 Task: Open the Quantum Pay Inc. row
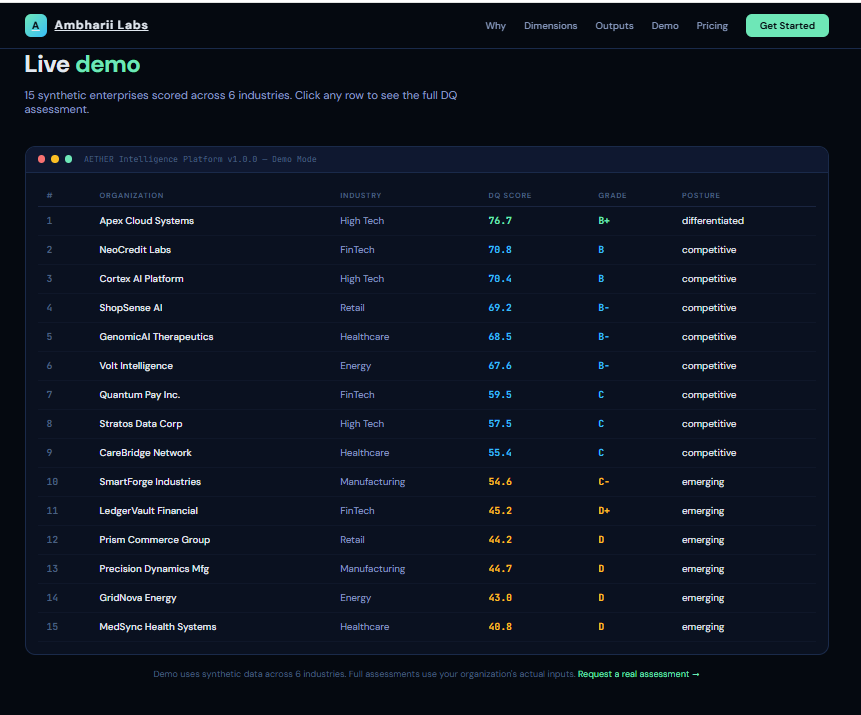139,395
